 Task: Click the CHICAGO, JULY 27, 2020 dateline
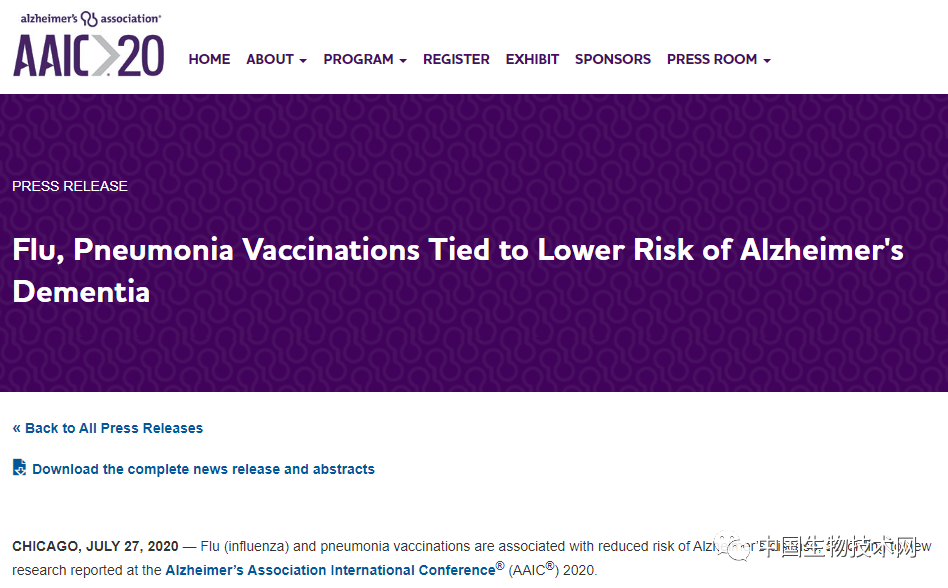[x=95, y=546]
